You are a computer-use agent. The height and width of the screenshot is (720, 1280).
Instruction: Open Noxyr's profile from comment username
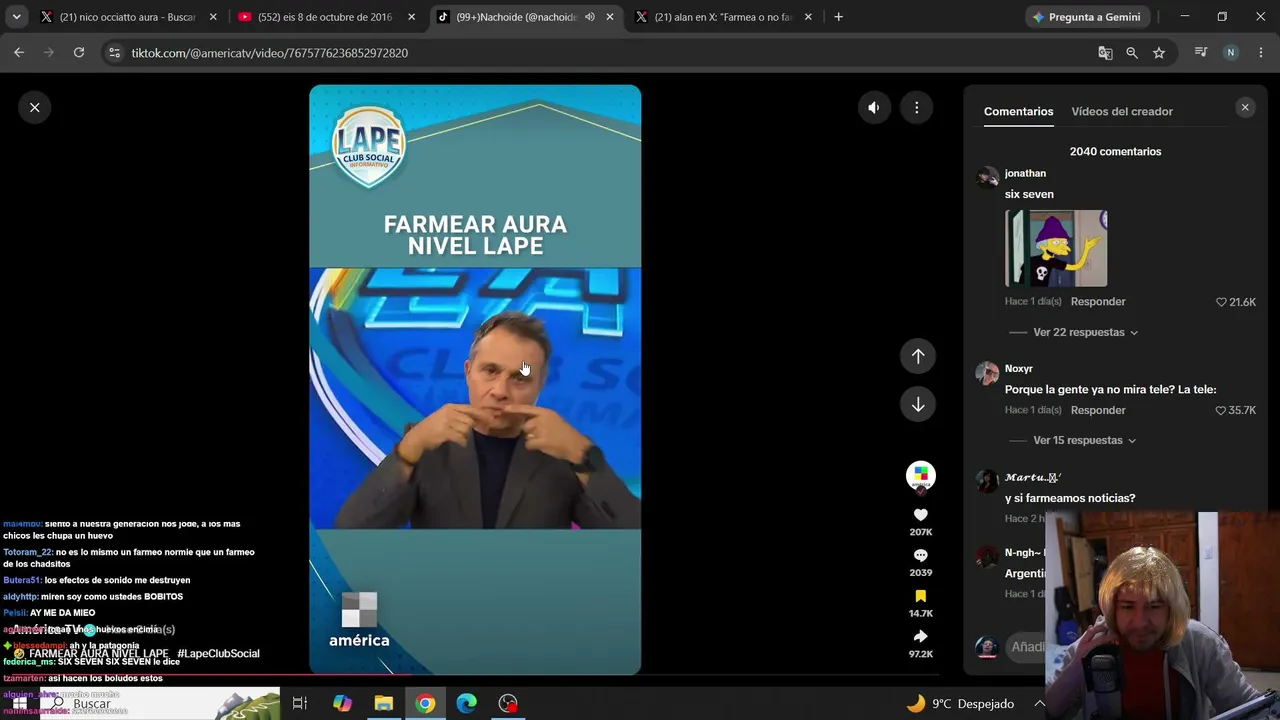click(1019, 368)
